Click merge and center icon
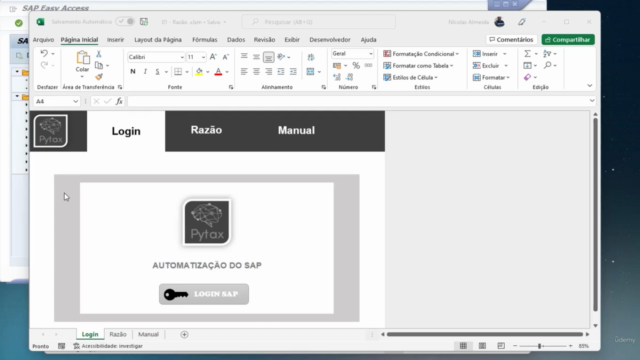The height and width of the screenshot is (360, 640). (x=311, y=72)
